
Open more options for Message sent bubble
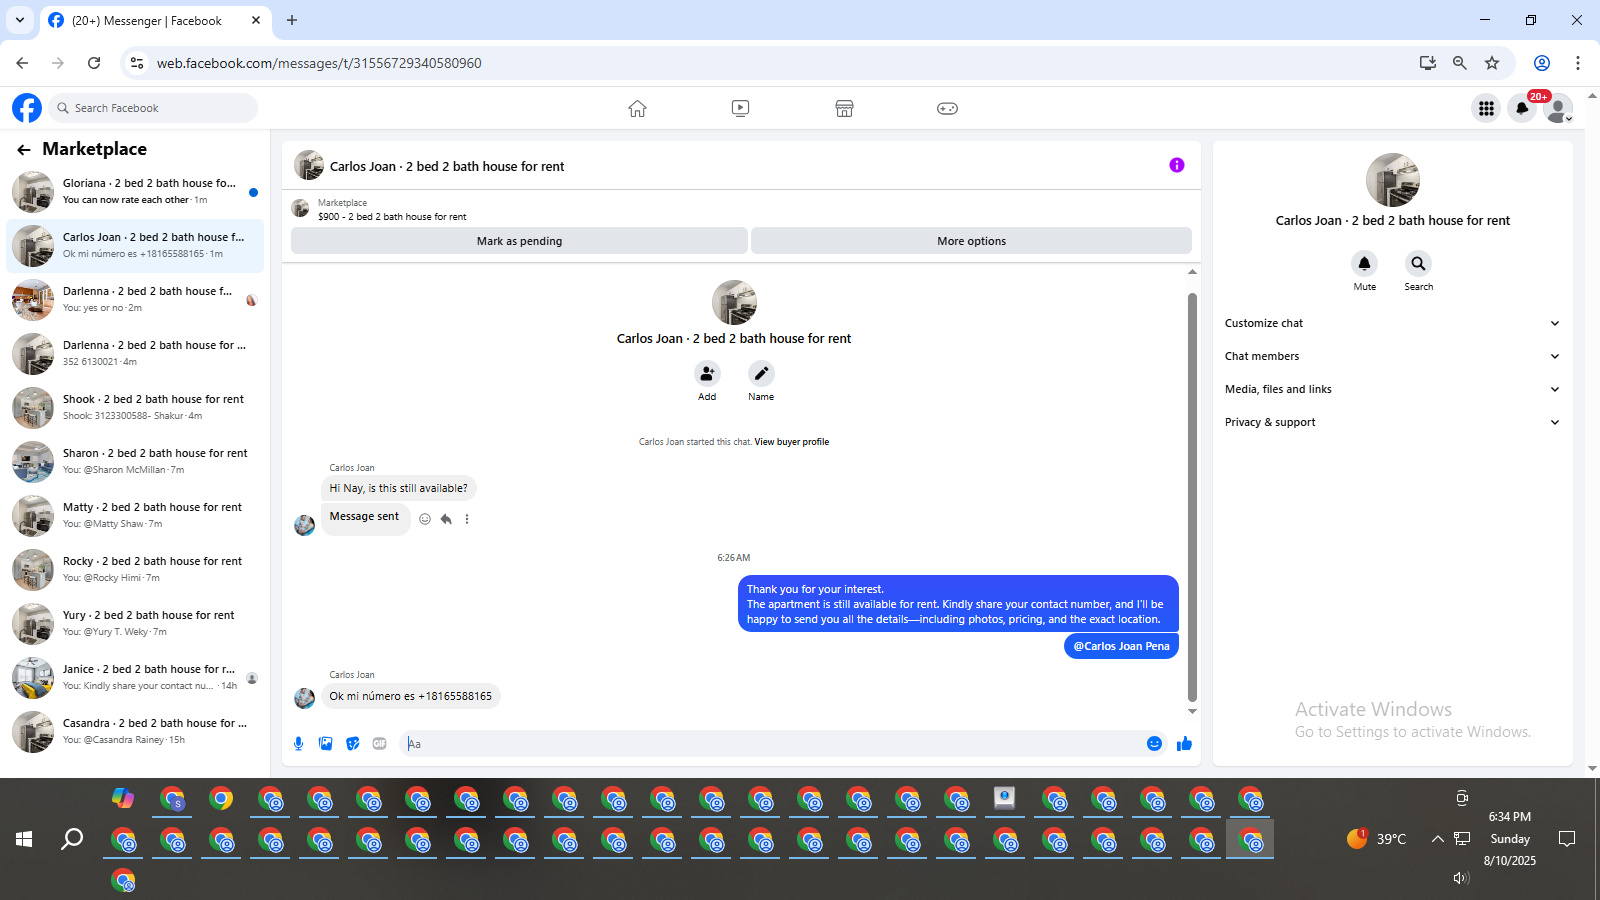tap(467, 519)
